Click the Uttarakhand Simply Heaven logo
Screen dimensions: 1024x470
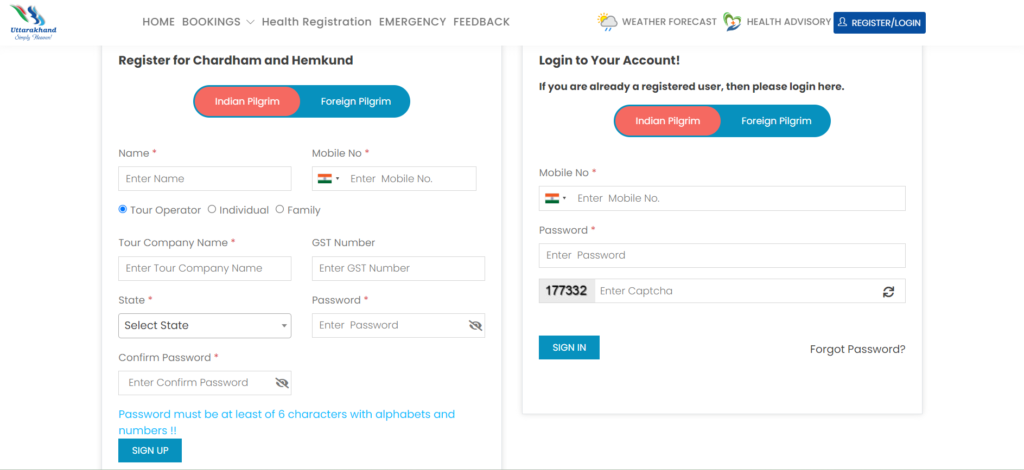[33, 23]
